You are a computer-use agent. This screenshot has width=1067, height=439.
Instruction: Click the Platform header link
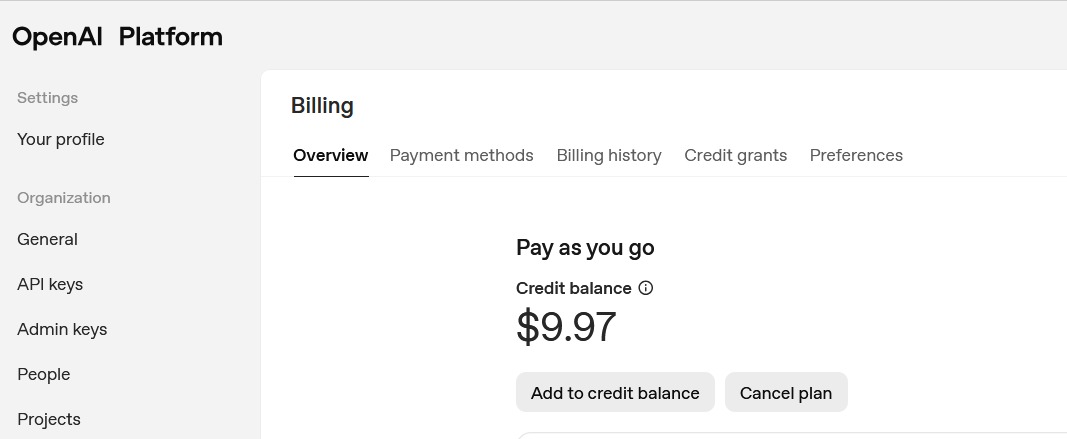click(x=170, y=37)
